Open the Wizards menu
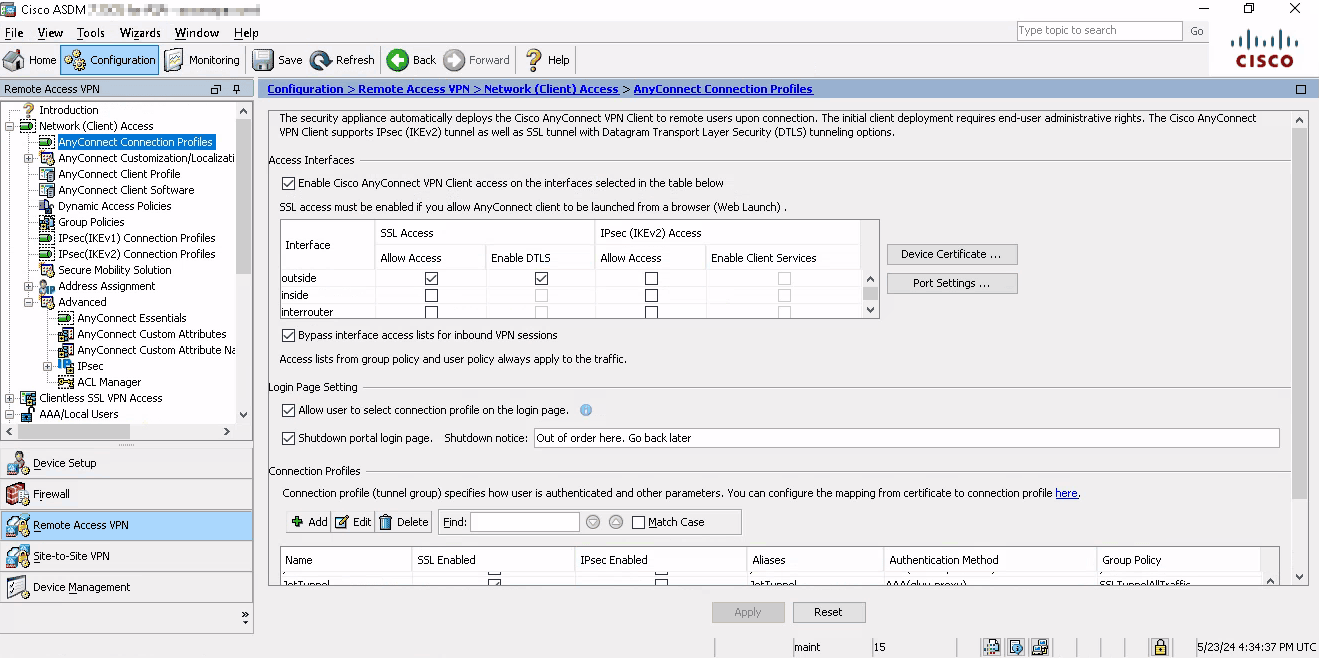 (140, 33)
